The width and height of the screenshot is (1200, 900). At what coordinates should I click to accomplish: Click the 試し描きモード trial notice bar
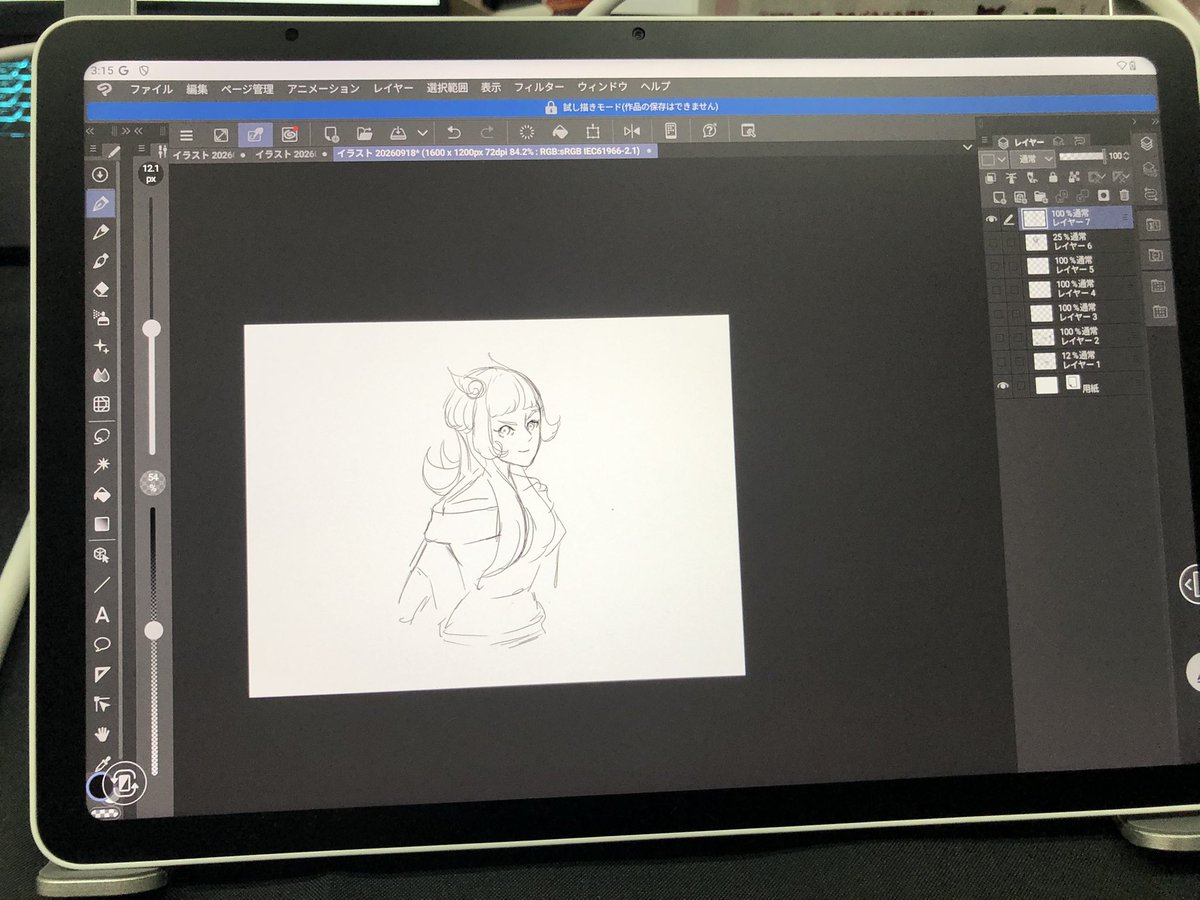[620, 107]
